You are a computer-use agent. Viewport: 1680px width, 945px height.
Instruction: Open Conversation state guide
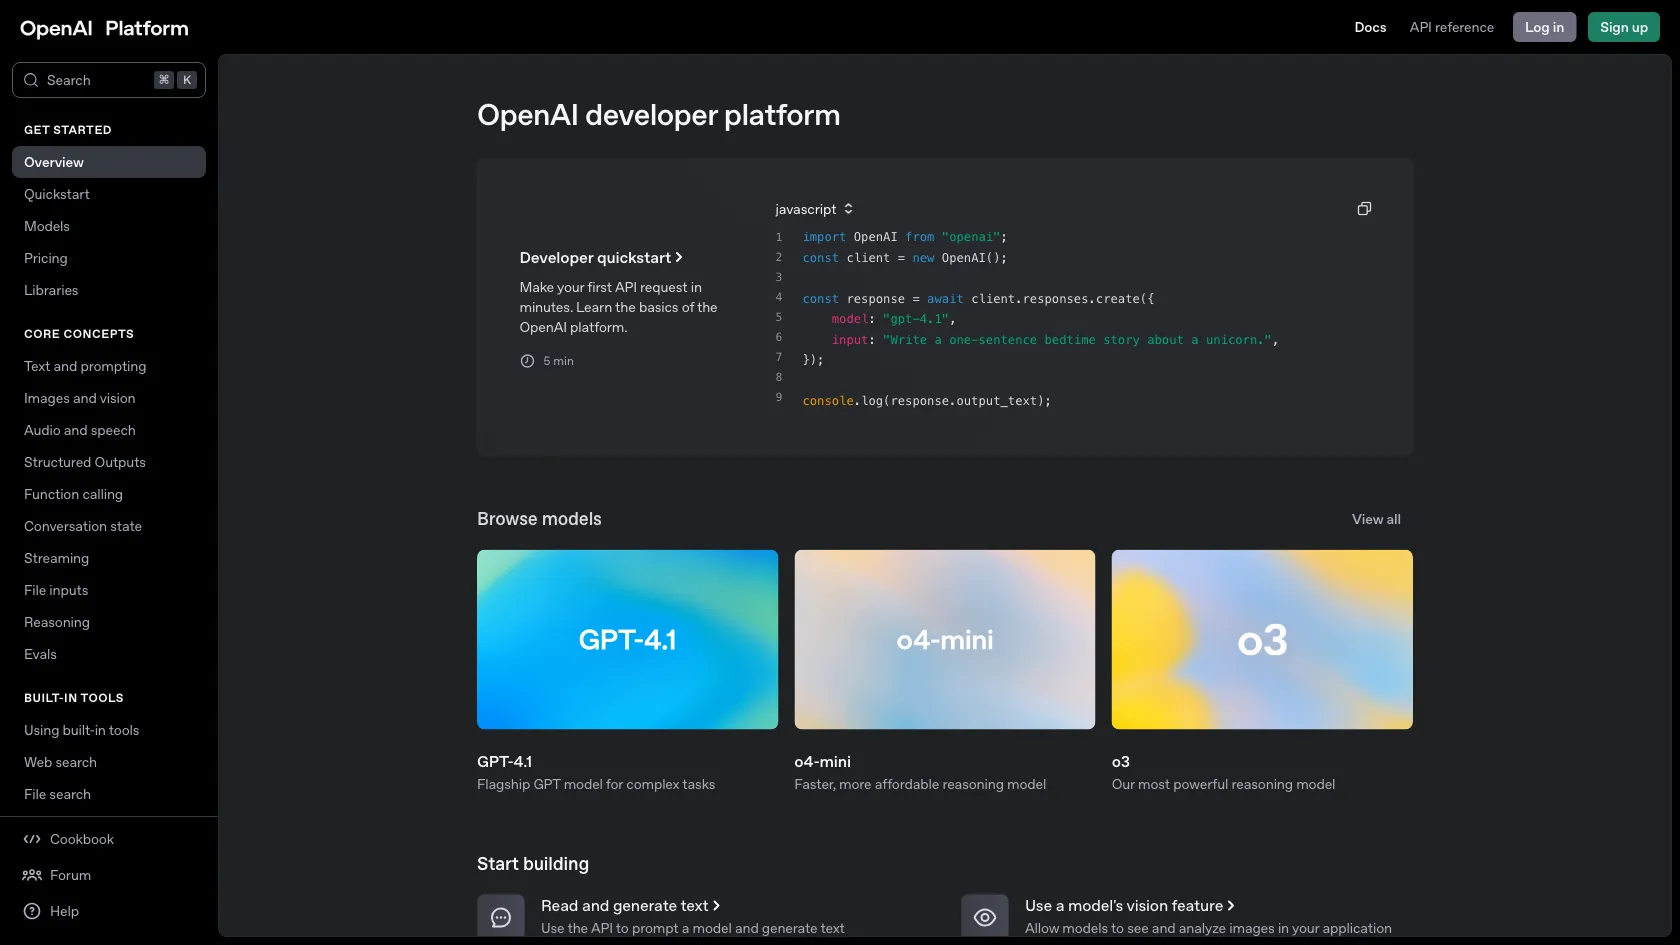(109, 526)
